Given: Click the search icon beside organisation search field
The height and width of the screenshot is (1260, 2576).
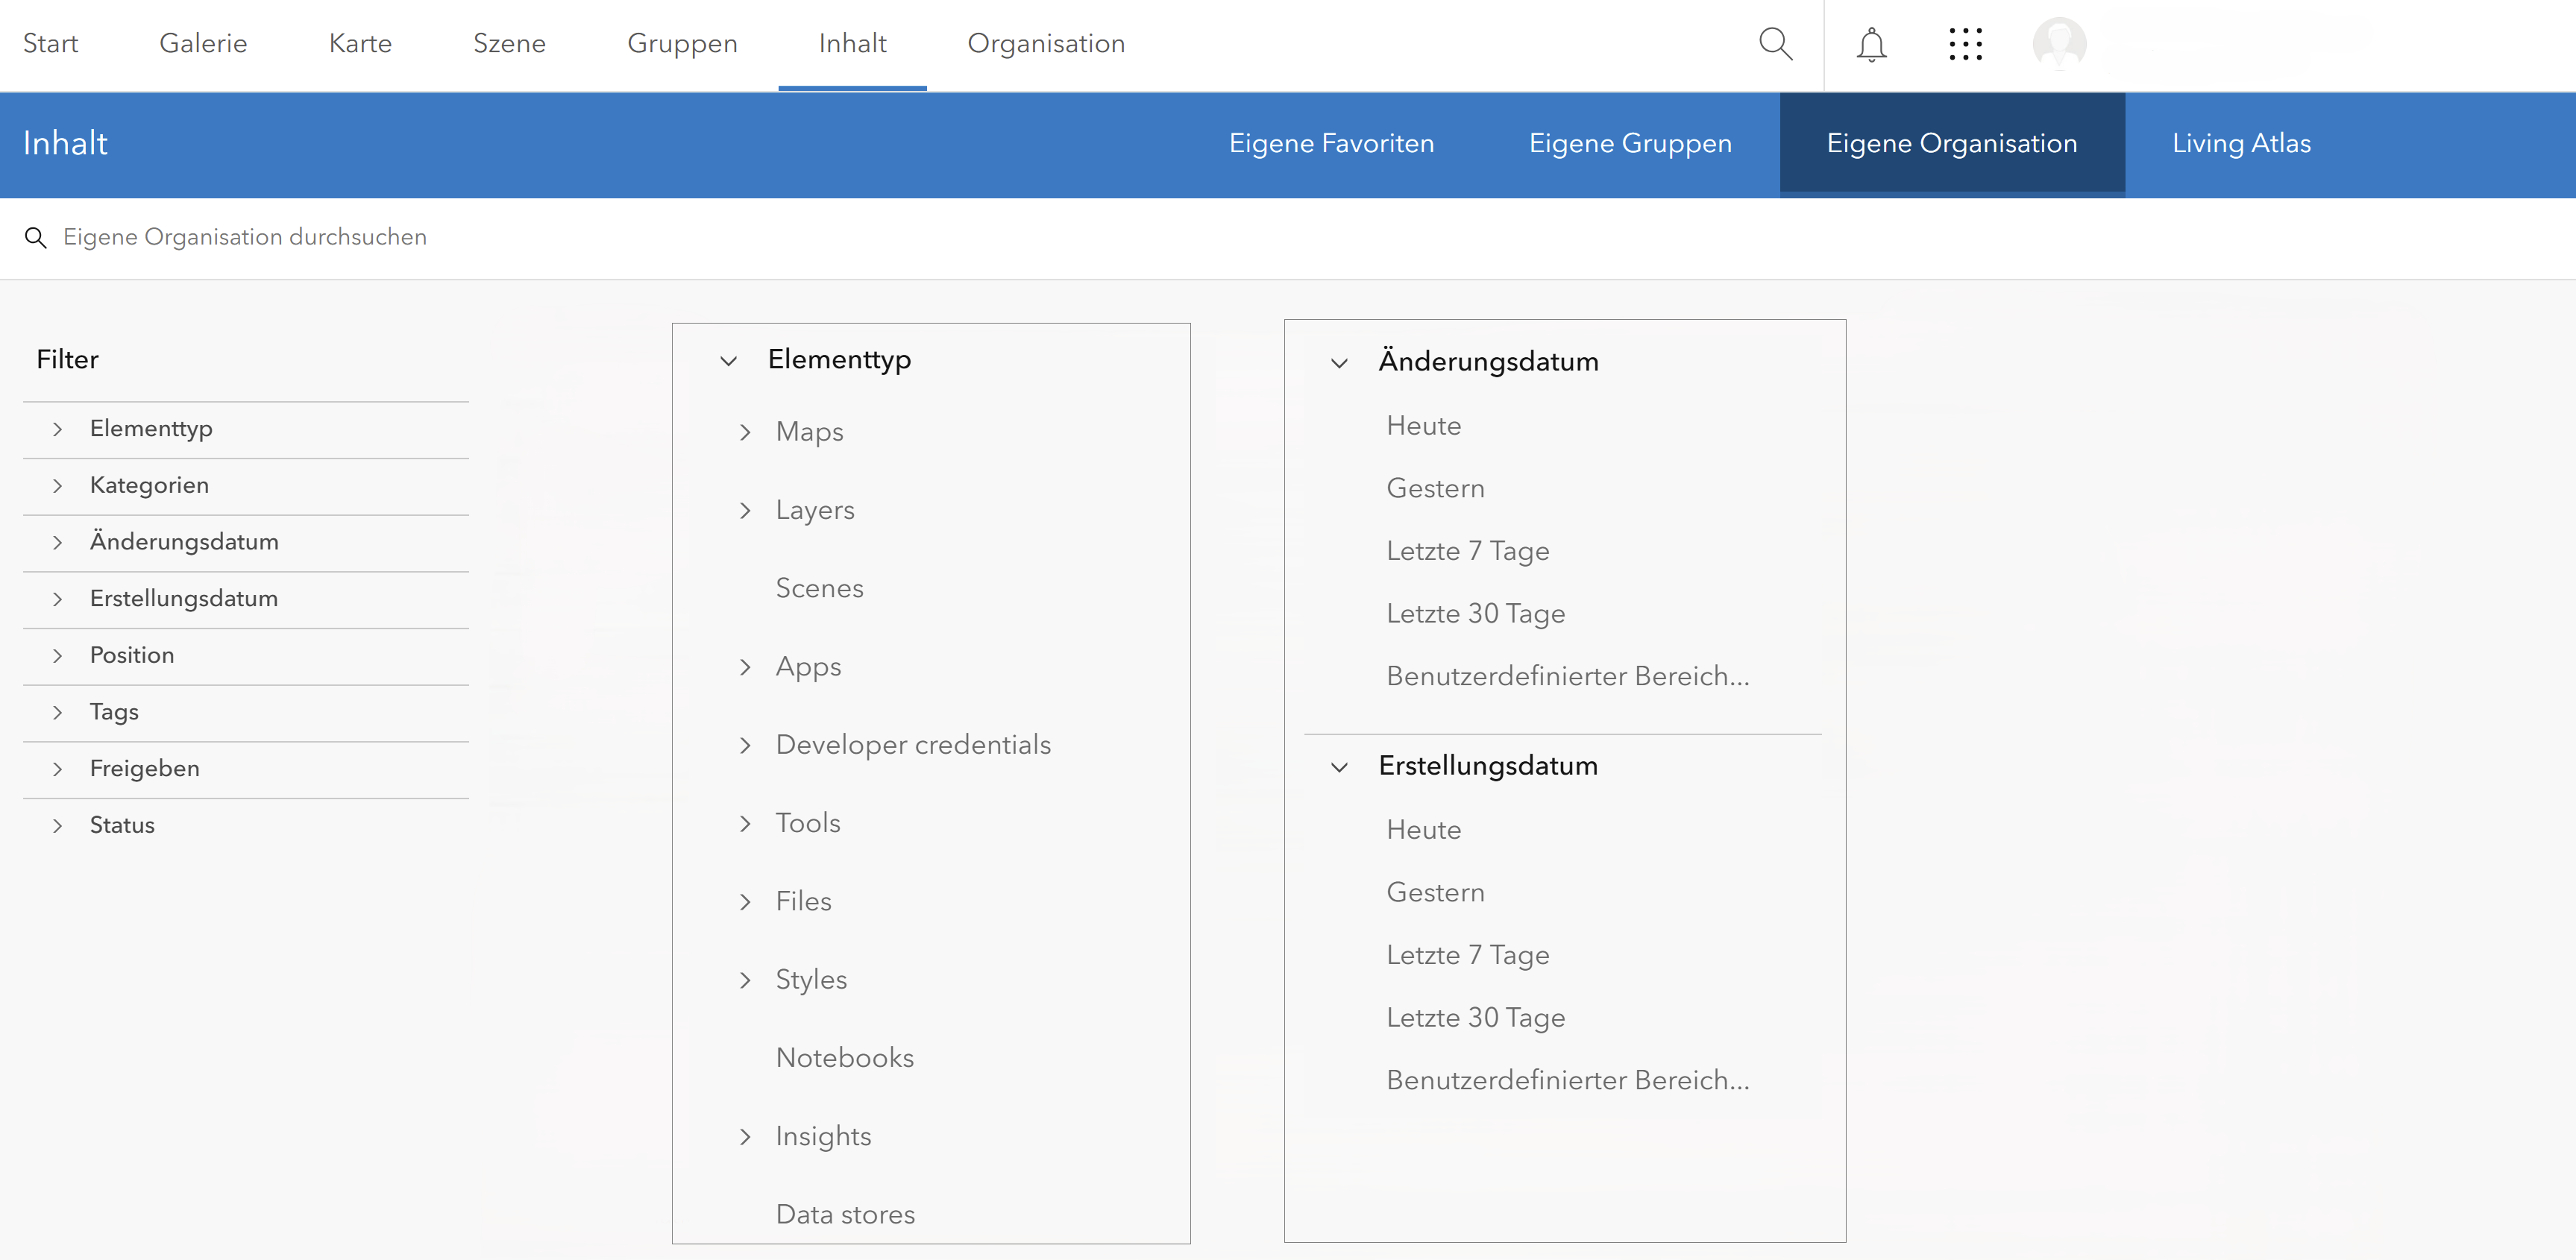Looking at the screenshot, I should (x=36, y=237).
